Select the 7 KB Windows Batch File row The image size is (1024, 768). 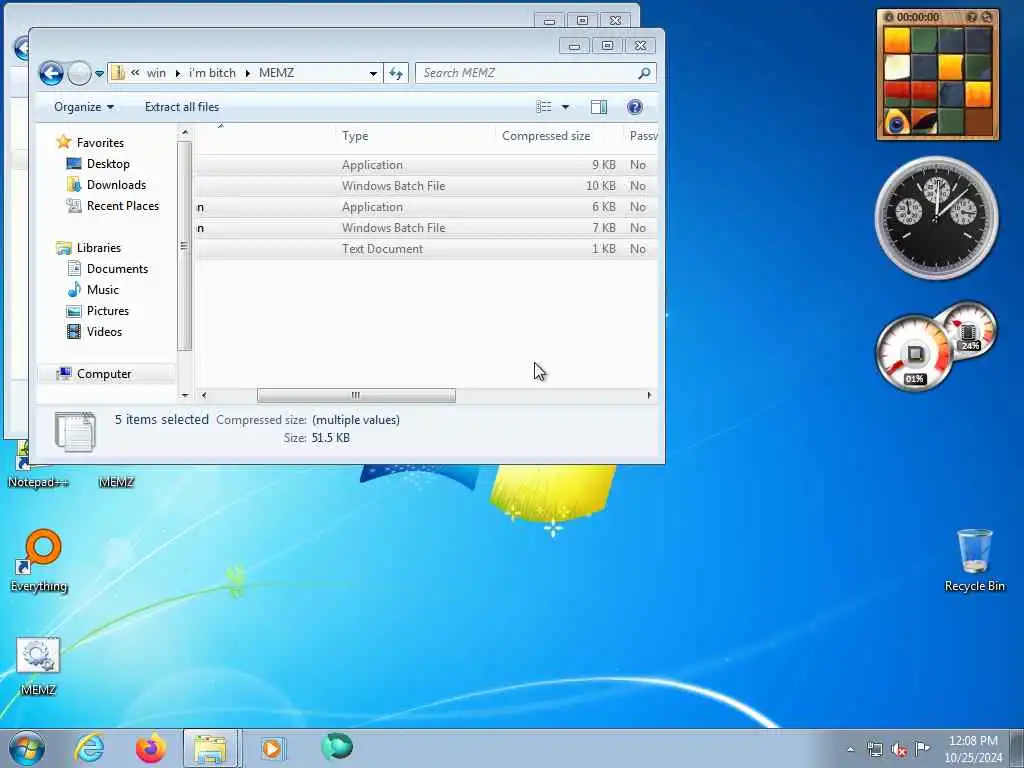pos(426,228)
